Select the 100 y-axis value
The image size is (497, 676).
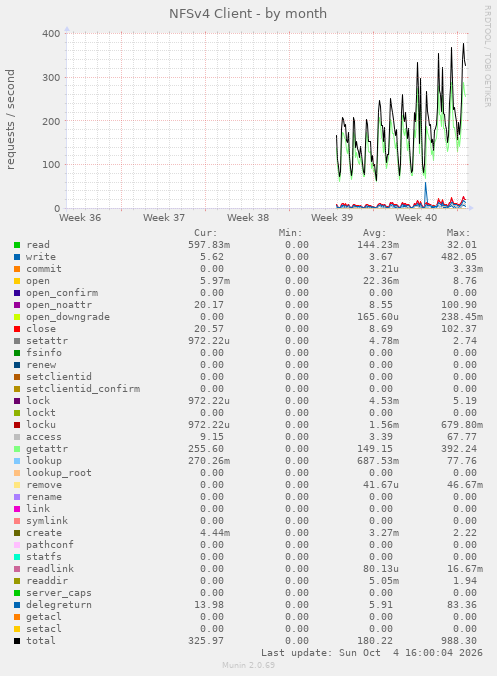(x=51, y=165)
